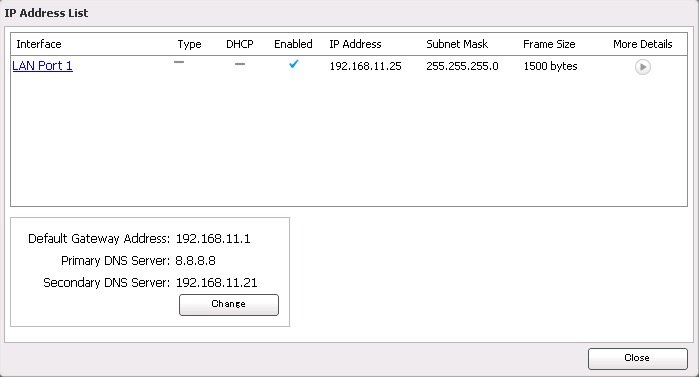This screenshot has height=377, width=699.
Task: Click the DHCP dash for LAN Port 1
Action: tap(240, 64)
